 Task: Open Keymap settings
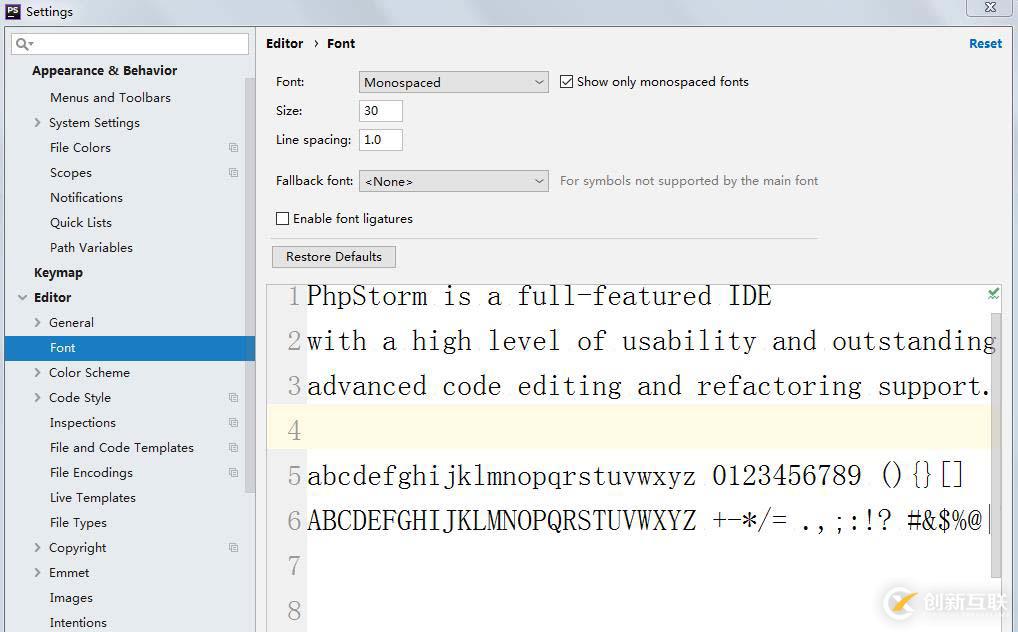tap(58, 273)
